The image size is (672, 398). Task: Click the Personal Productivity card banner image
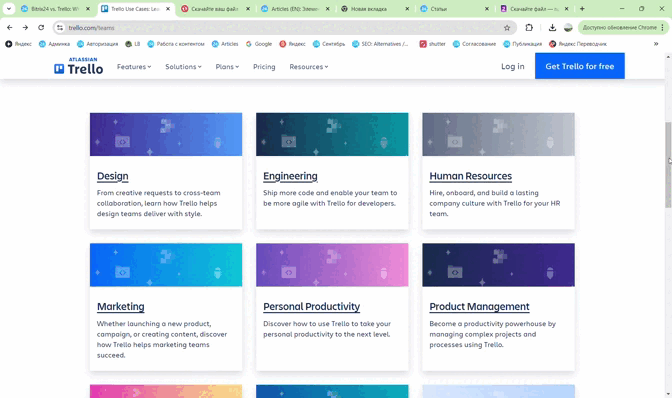point(332,265)
